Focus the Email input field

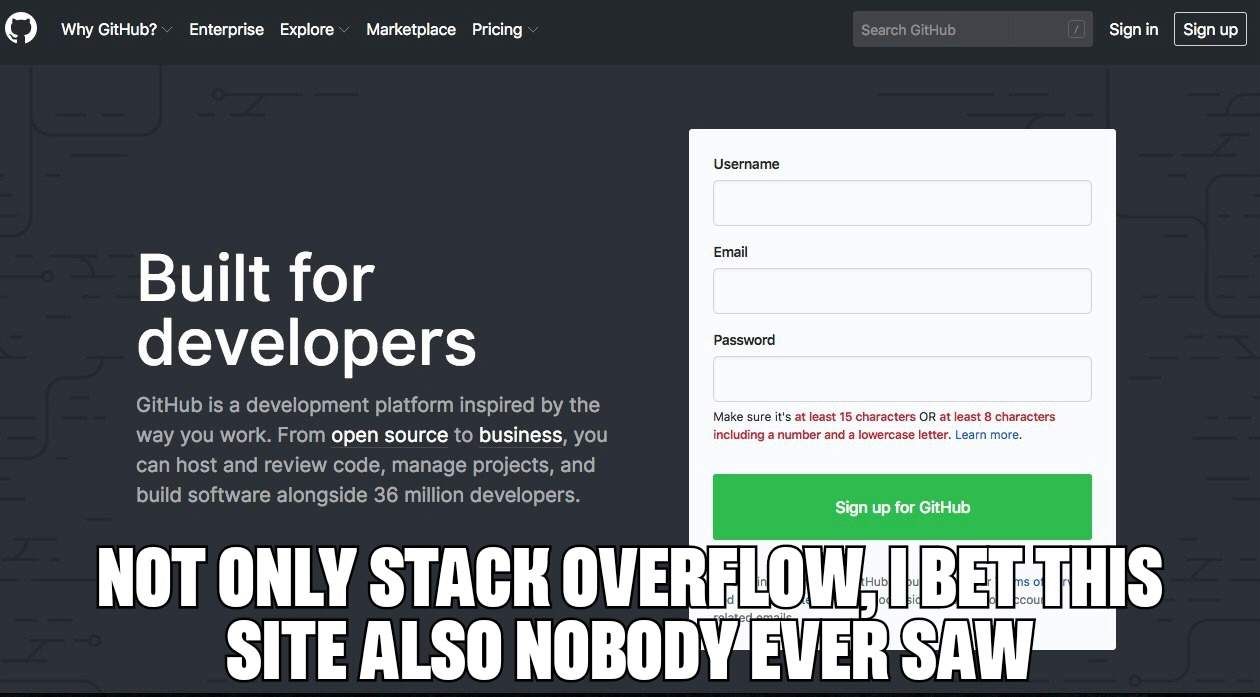pyautogui.click(x=902, y=290)
